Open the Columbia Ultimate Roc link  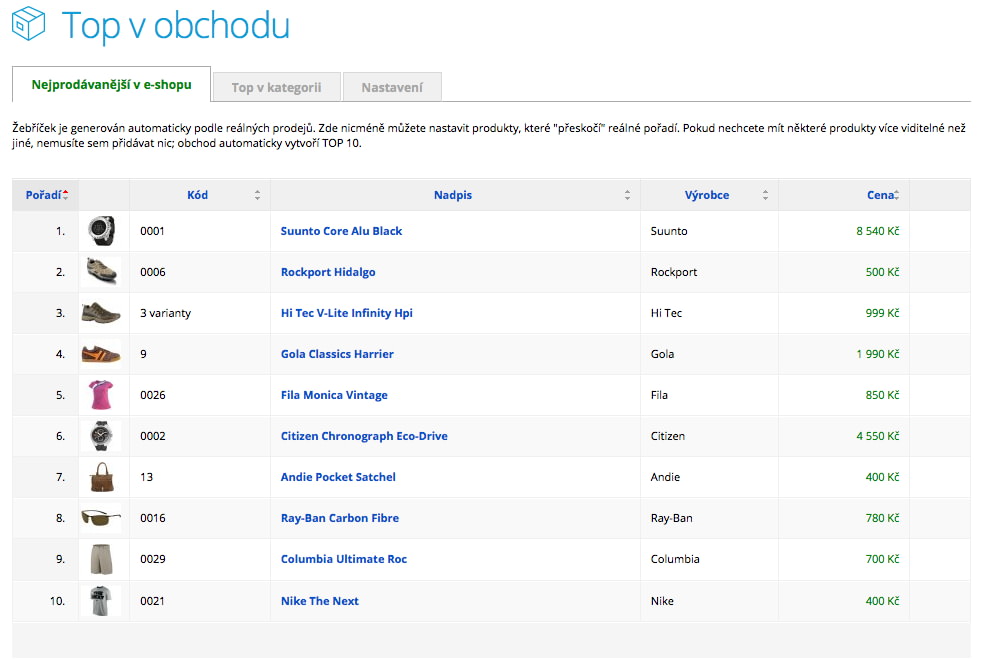[344, 559]
